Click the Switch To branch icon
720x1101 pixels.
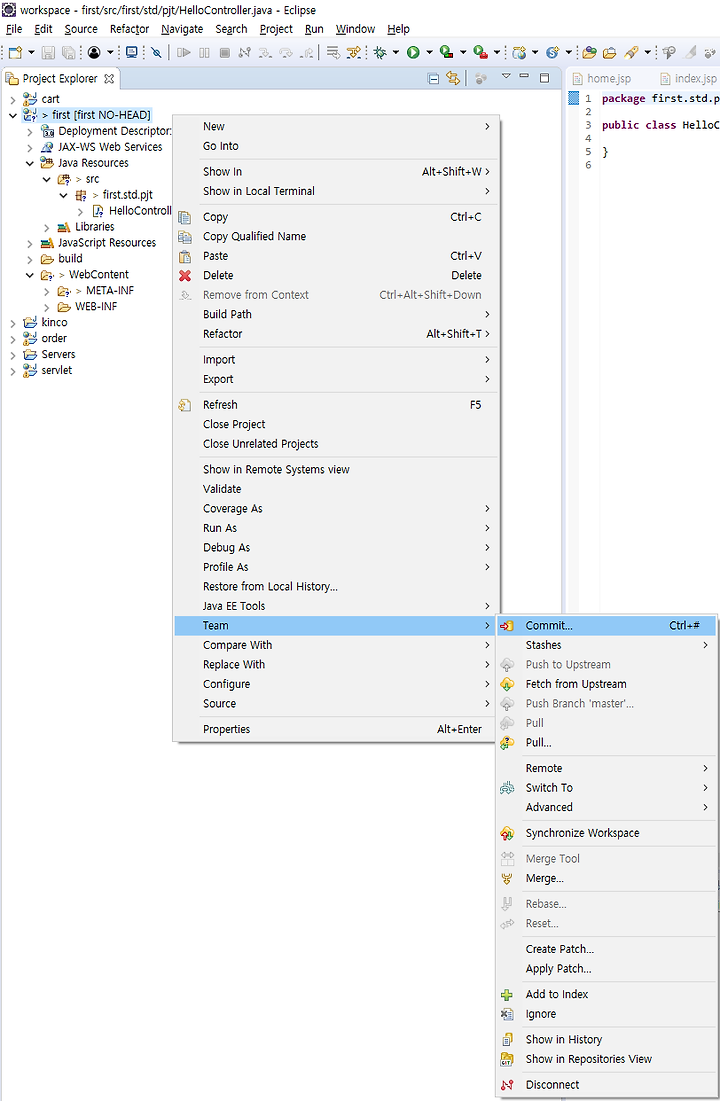click(507, 788)
